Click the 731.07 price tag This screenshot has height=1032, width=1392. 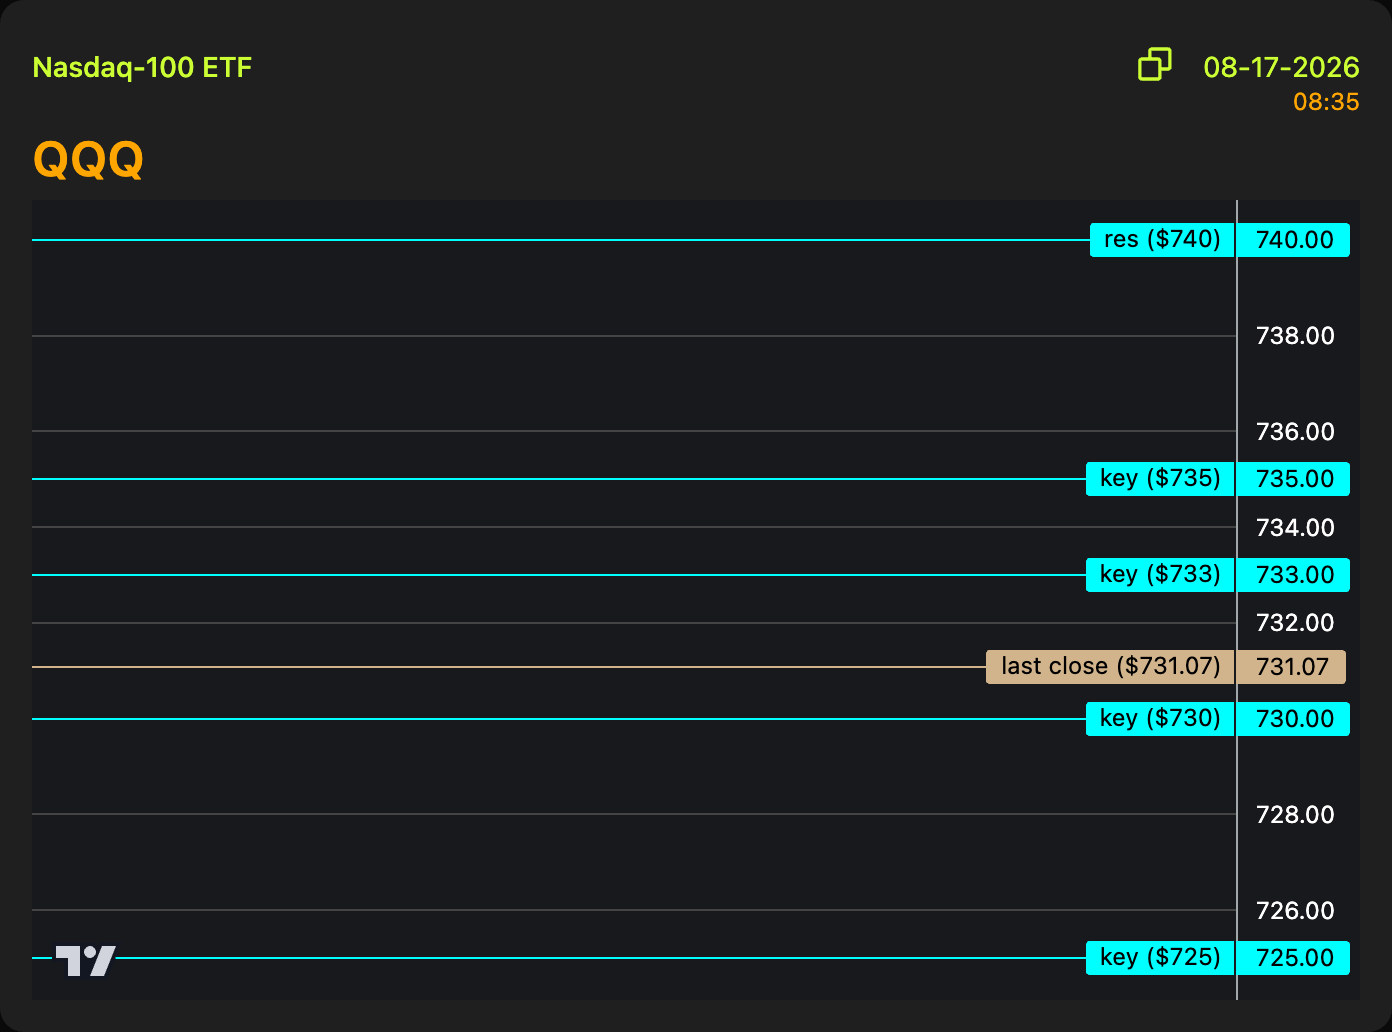pos(1292,667)
